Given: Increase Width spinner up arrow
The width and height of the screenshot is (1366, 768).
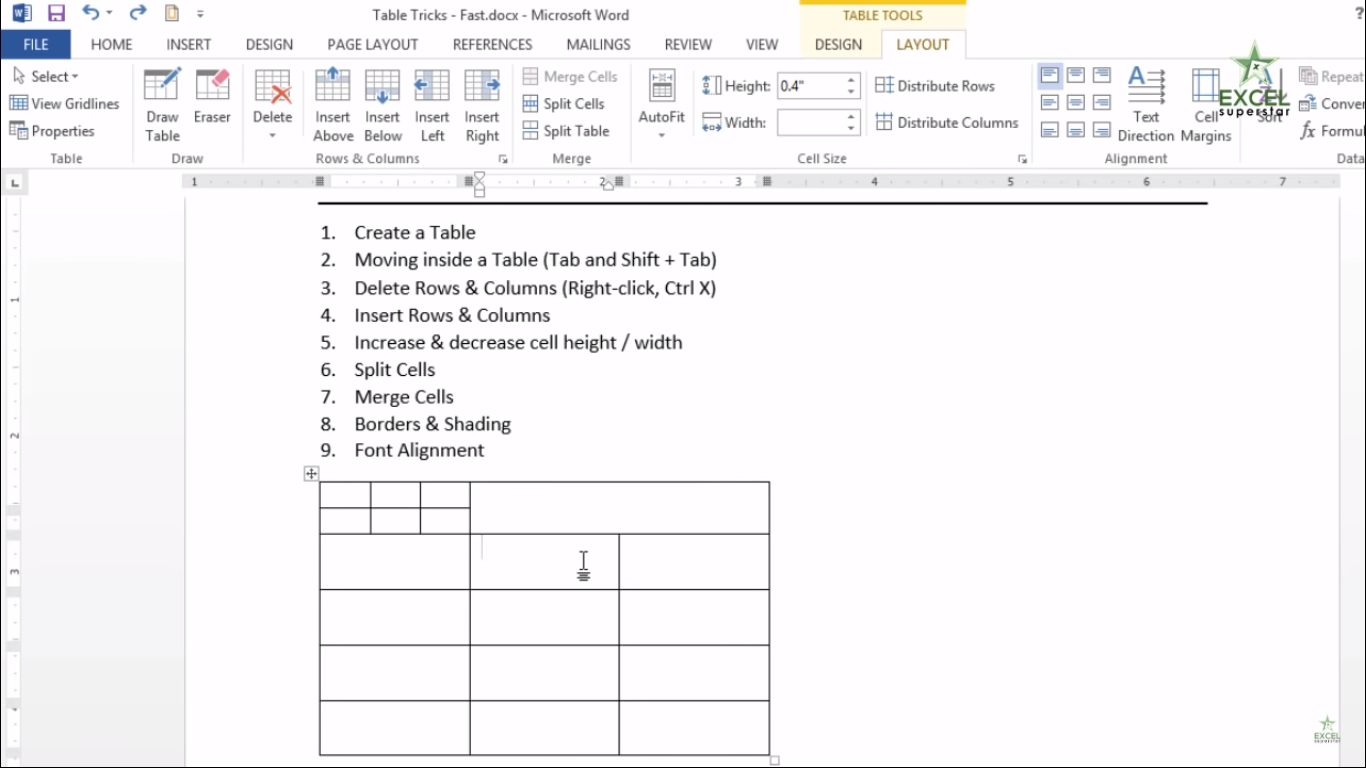Looking at the screenshot, I should pyautogui.click(x=851, y=117).
